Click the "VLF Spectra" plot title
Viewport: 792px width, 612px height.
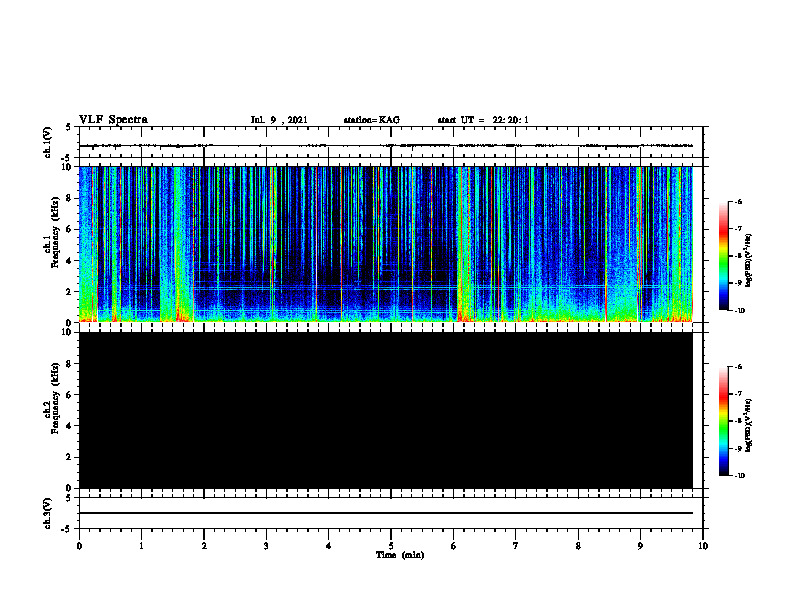pos(113,120)
